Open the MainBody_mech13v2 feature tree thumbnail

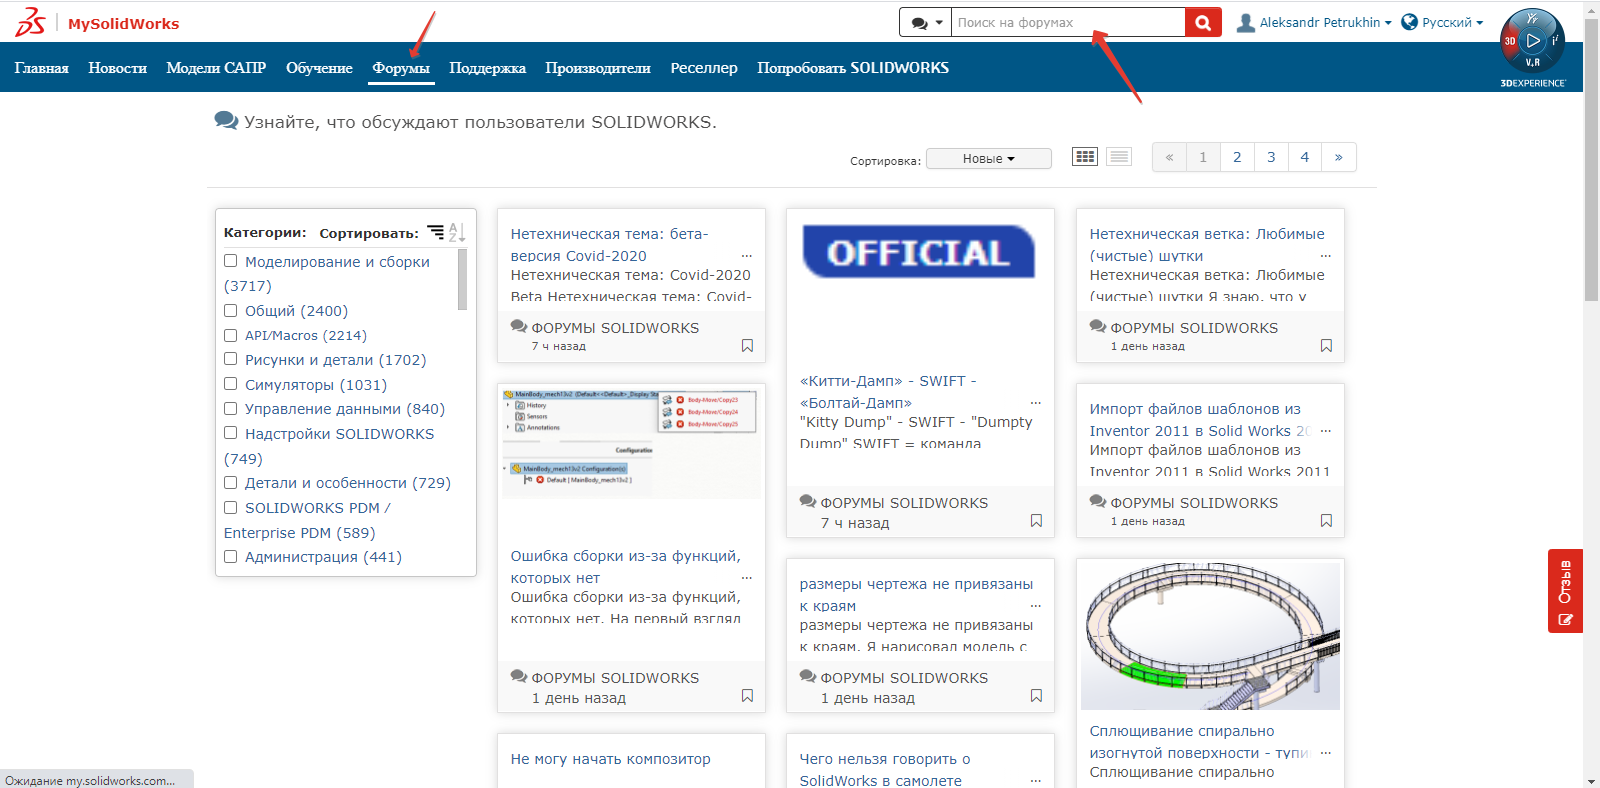point(631,443)
